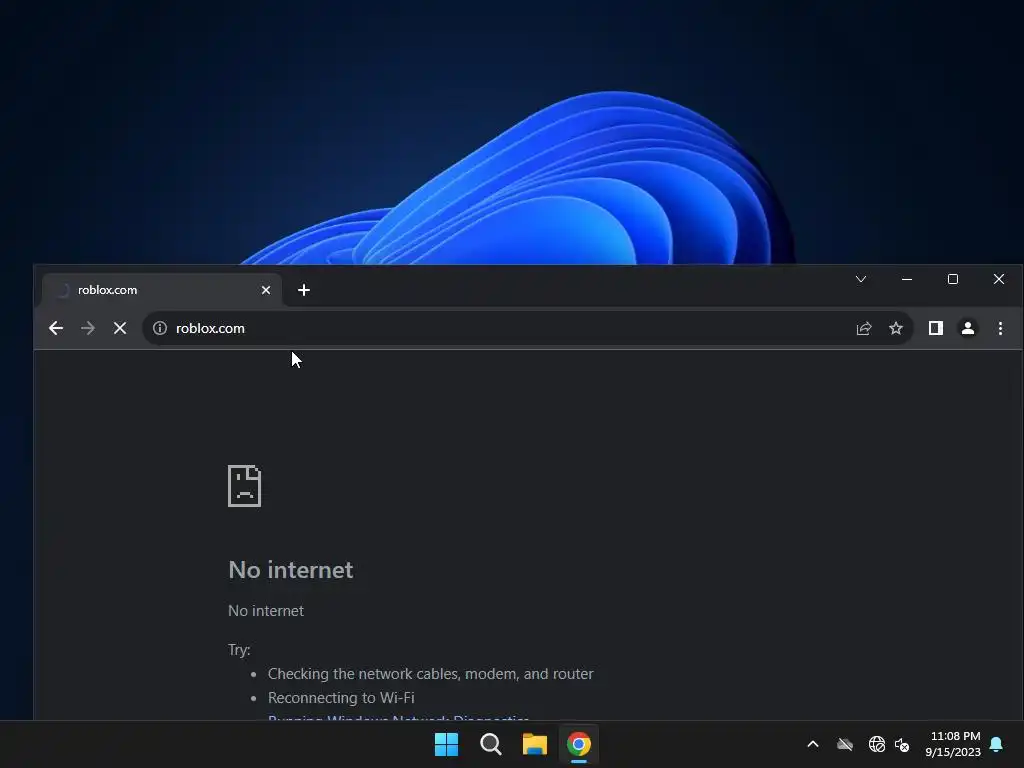Select the roblox.com tab
The width and height of the screenshot is (1024, 768).
pyautogui.click(x=162, y=290)
